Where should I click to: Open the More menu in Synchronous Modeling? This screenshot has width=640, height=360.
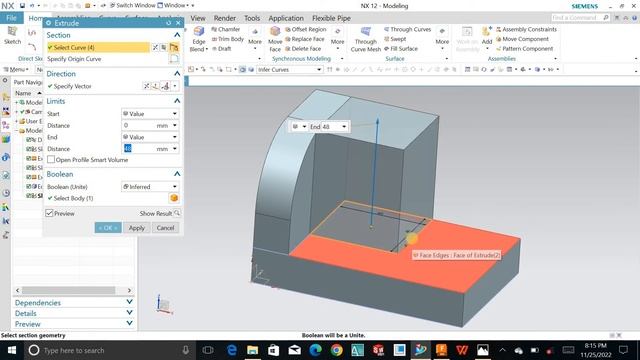(337, 38)
